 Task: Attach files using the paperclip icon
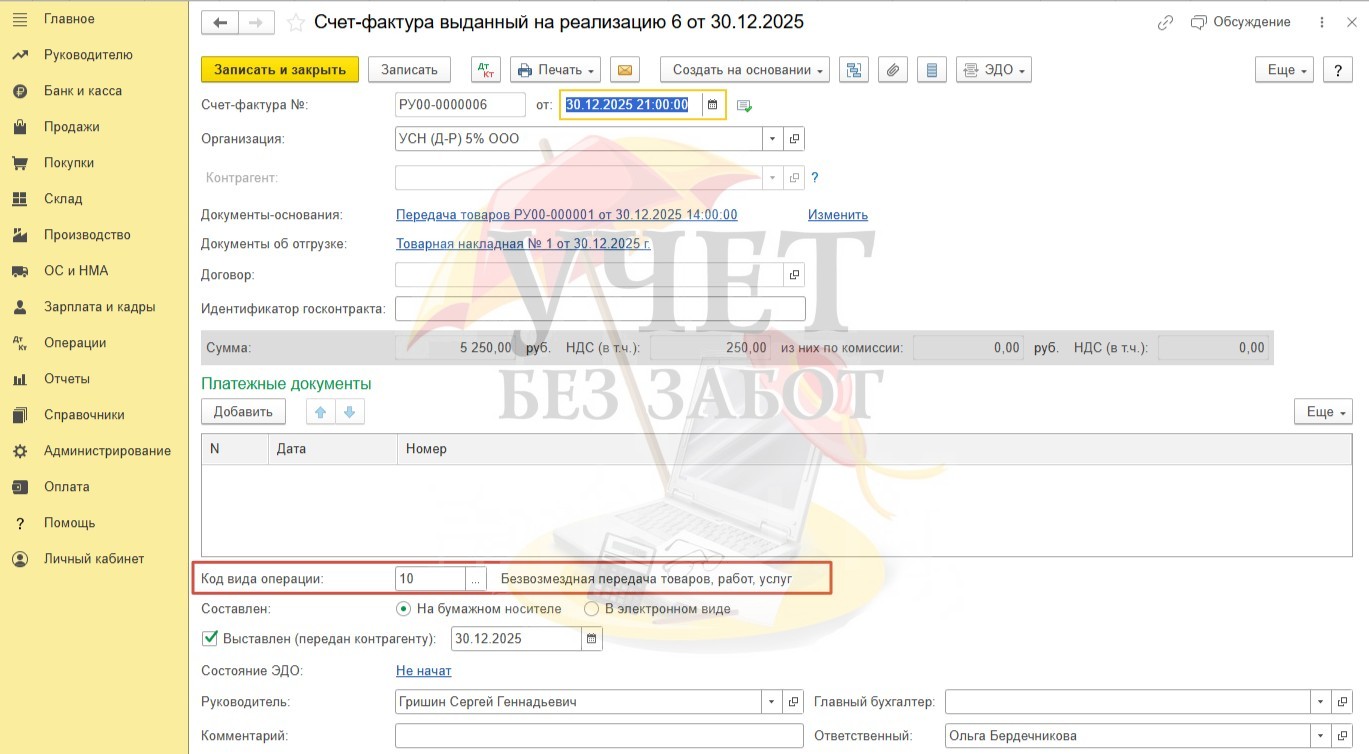[893, 70]
